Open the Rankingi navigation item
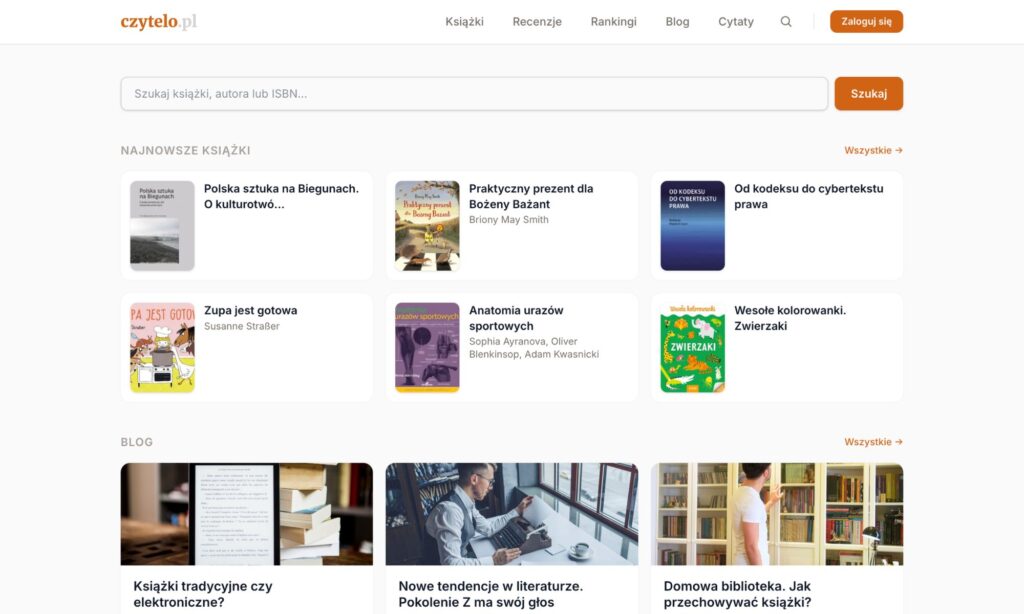Screen dimensions: 1024x614 pos(613,22)
